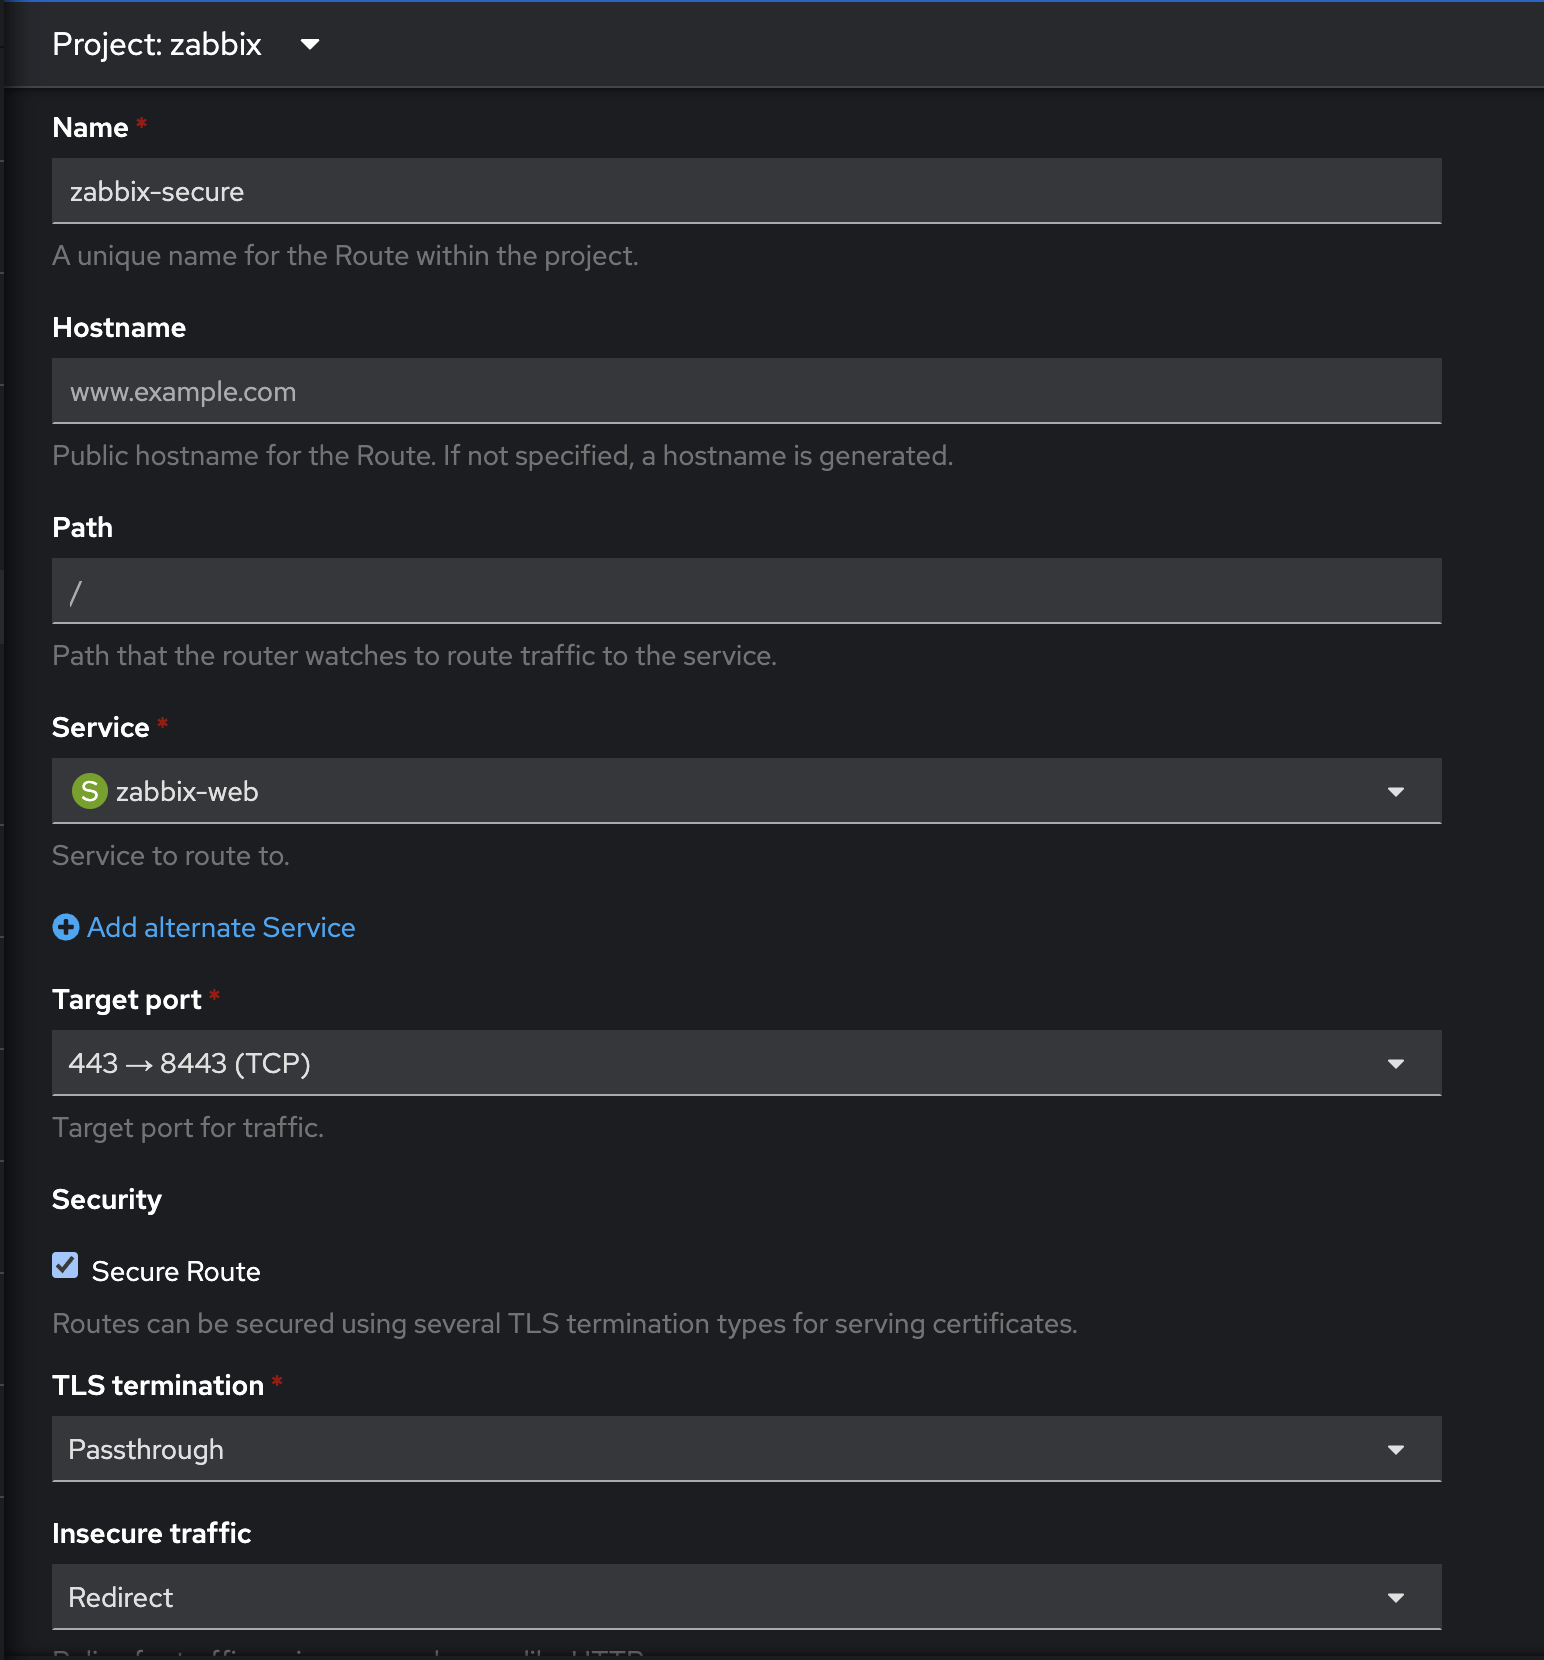The image size is (1544, 1660).
Task: Click the 'Public hostname for the Route' helper text
Action: [502, 456]
